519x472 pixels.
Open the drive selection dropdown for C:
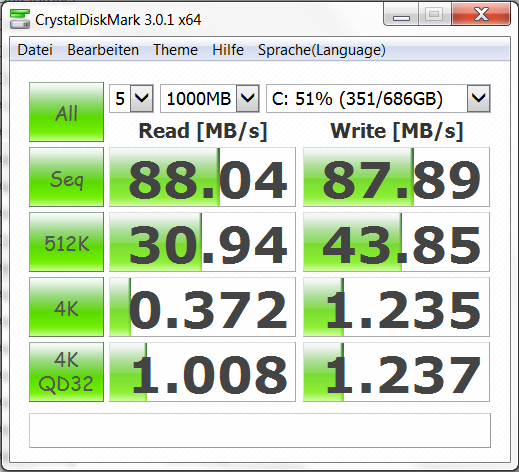click(378, 99)
